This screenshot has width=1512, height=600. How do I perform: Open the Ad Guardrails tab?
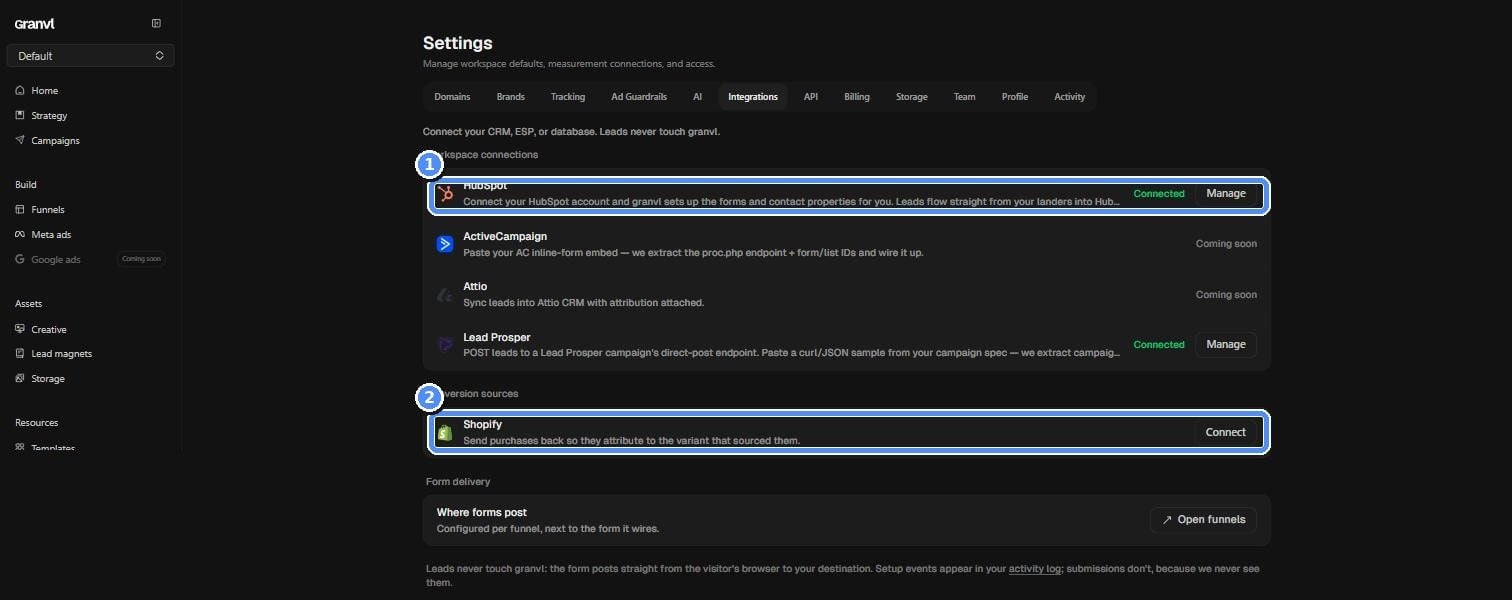[x=639, y=97]
